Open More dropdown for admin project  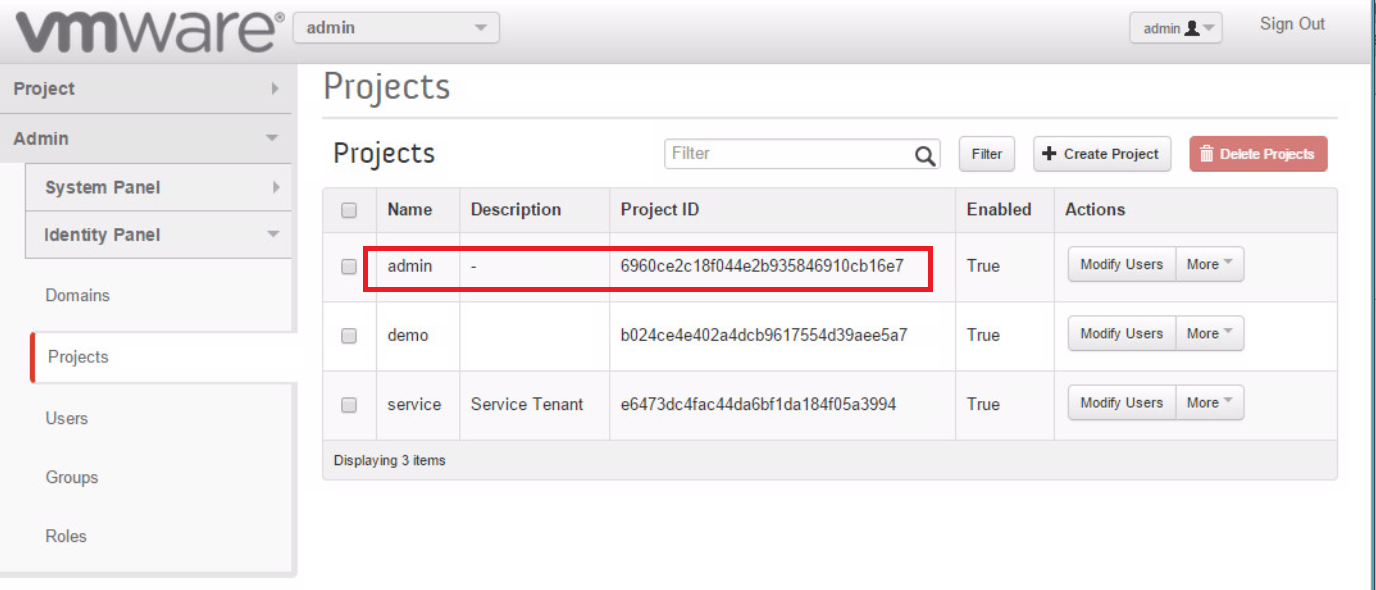(1209, 265)
